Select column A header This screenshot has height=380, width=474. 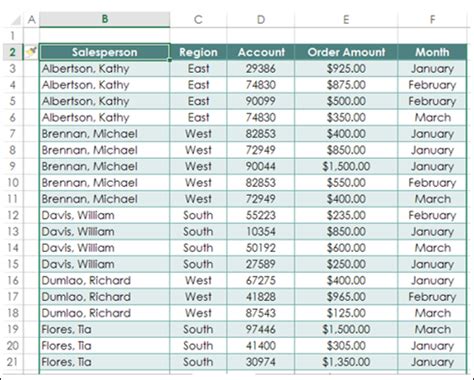(x=31, y=19)
